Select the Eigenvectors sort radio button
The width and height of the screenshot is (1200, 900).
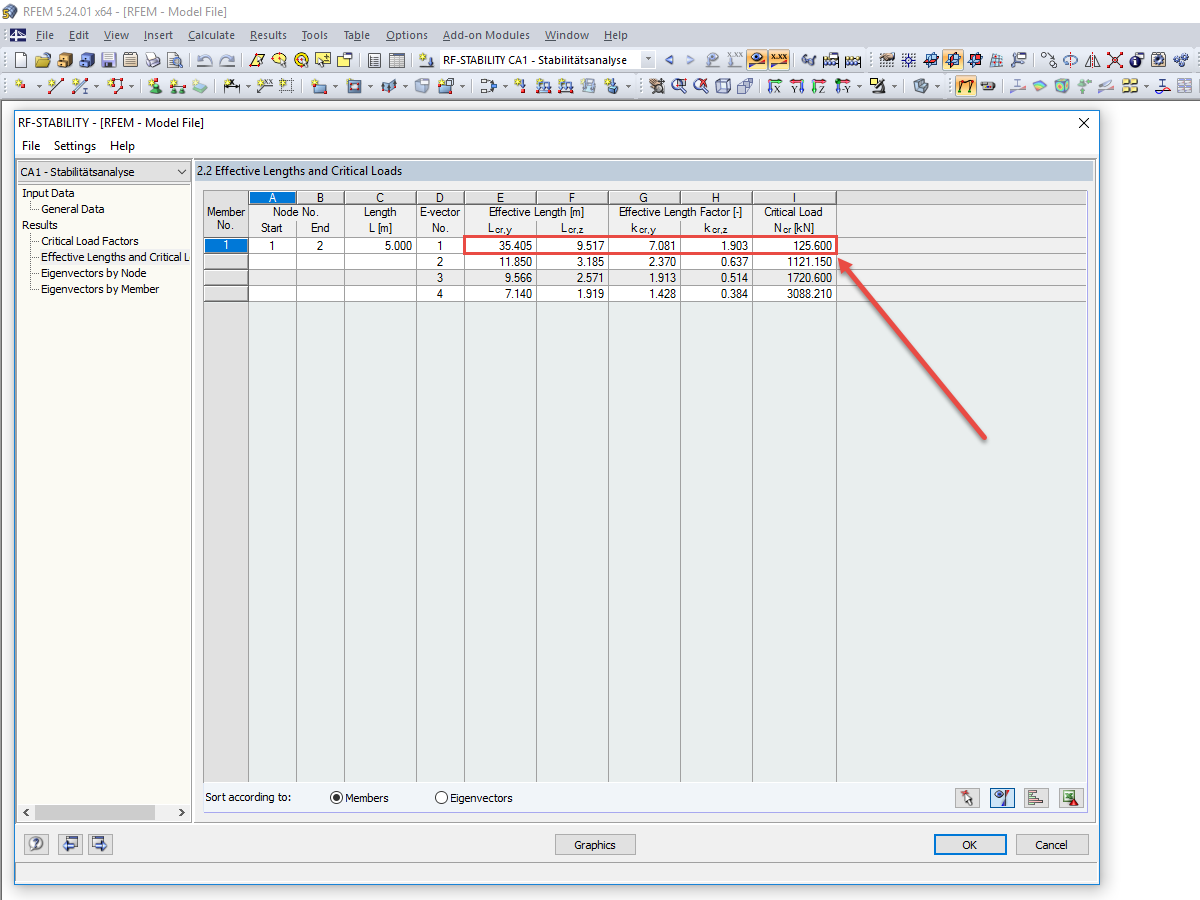[x=442, y=798]
